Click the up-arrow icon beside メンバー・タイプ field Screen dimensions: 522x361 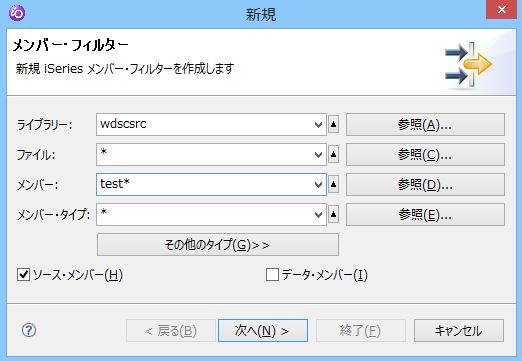[x=333, y=214]
